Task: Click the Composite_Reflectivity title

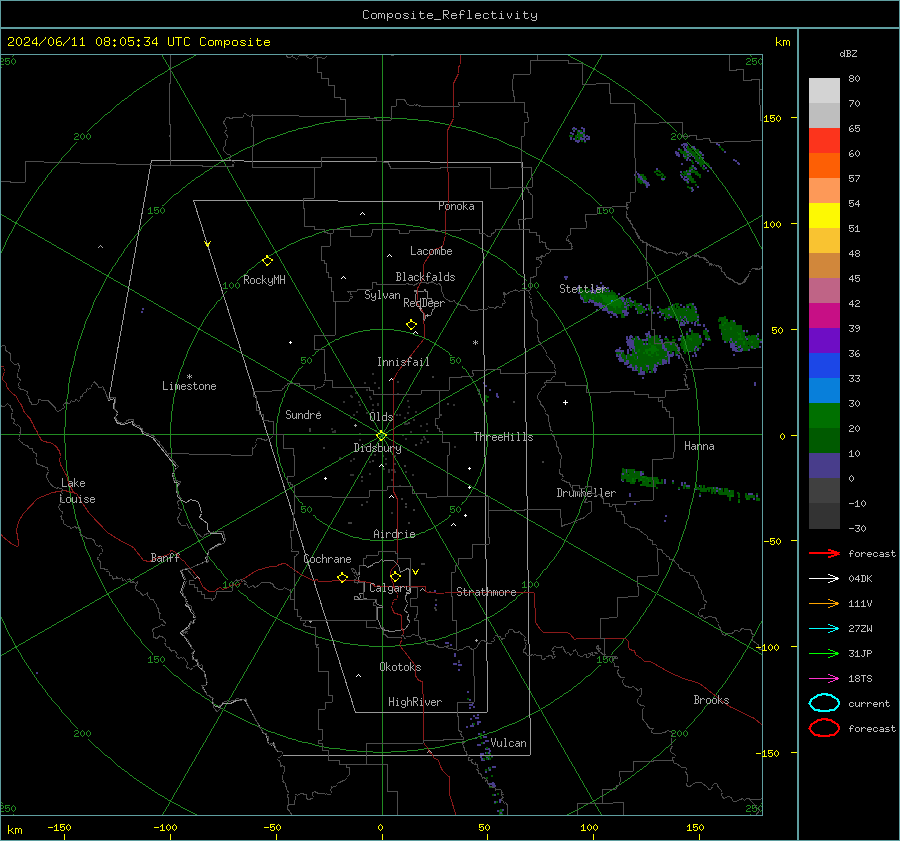Action: pos(449,15)
